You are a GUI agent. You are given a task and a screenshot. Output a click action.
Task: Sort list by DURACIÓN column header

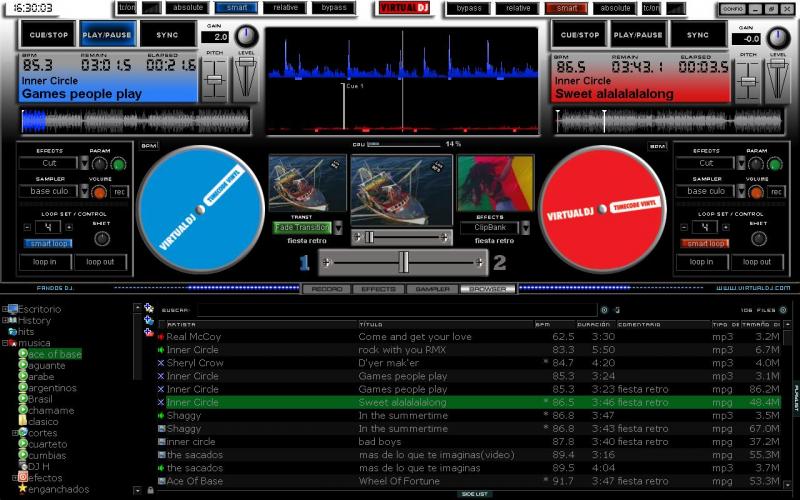[x=595, y=324]
